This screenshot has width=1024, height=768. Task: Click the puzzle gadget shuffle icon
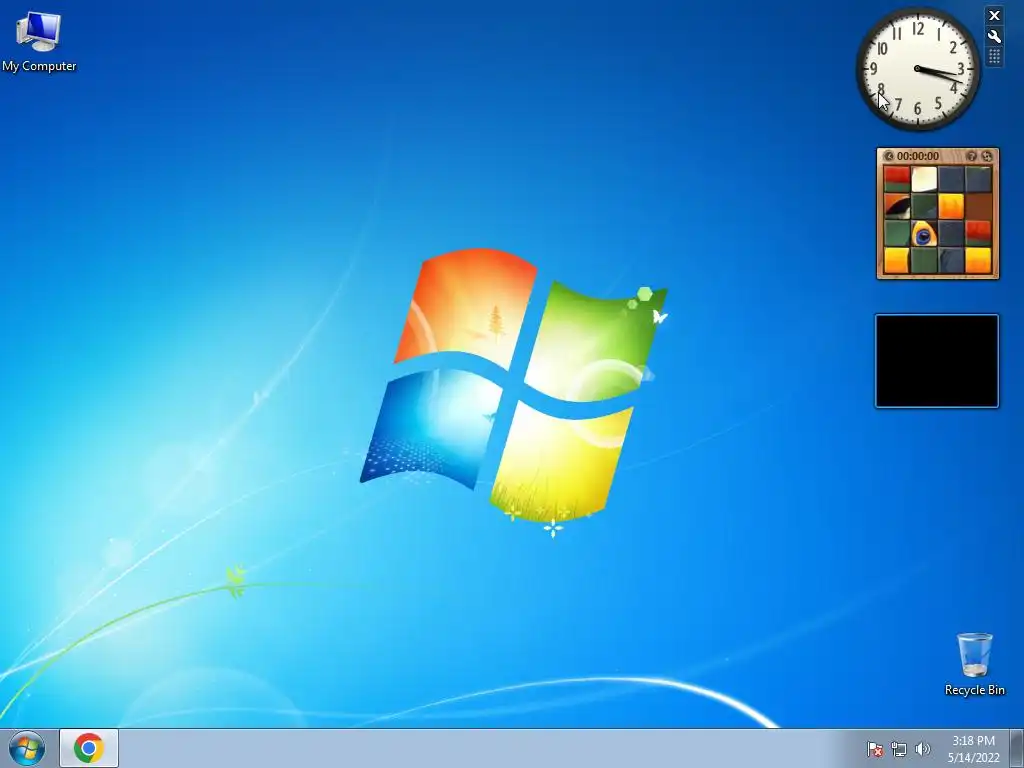coord(986,156)
